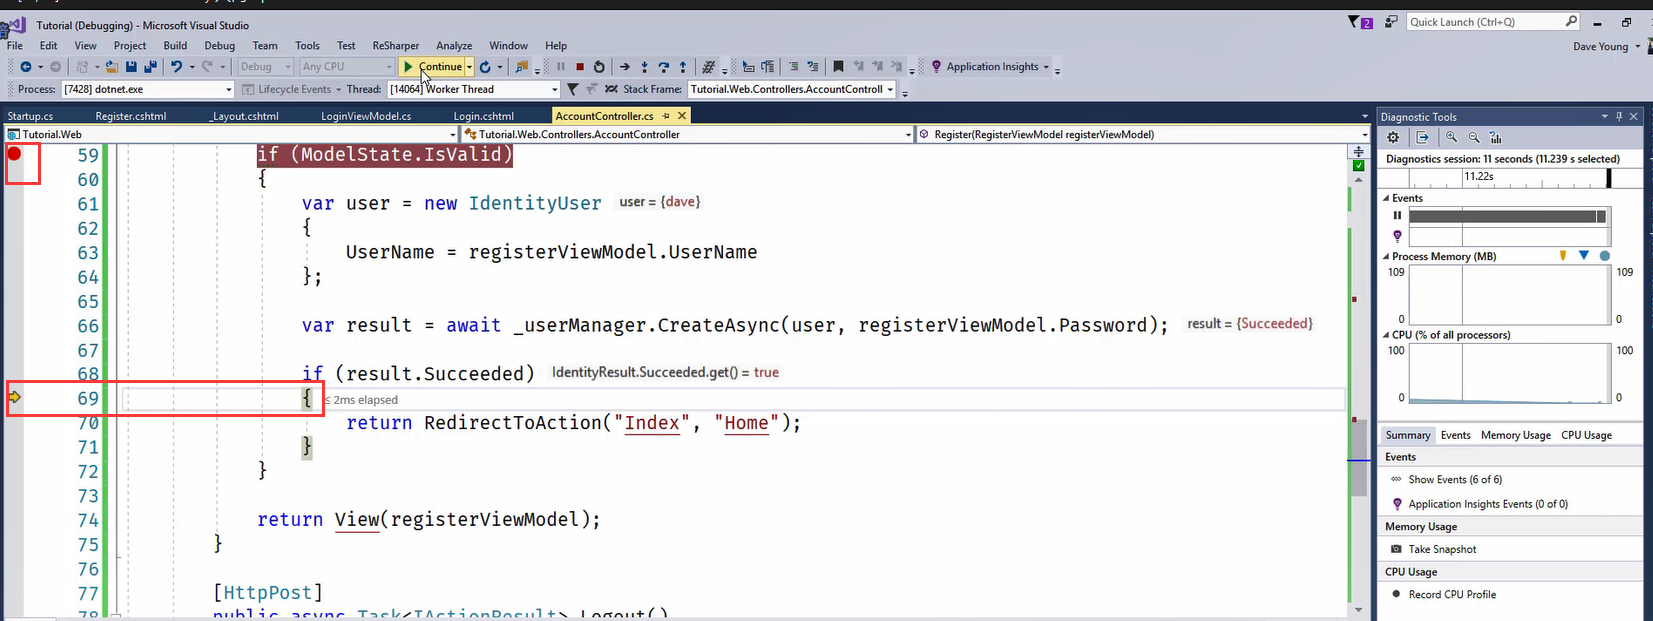The image size is (1653, 621).
Task: Click the bookmark toggle icon in toolbar
Action: pos(838,67)
